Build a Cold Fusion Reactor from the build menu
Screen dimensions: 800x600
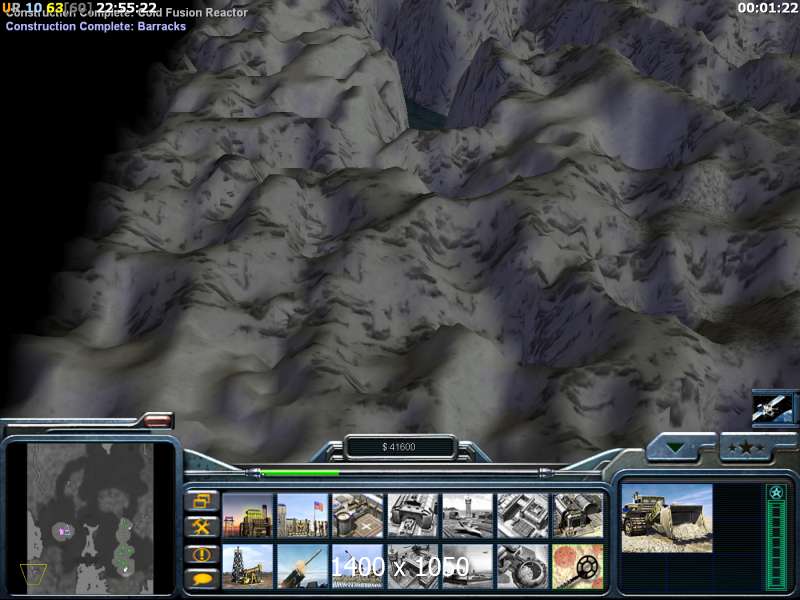pos(247,515)
